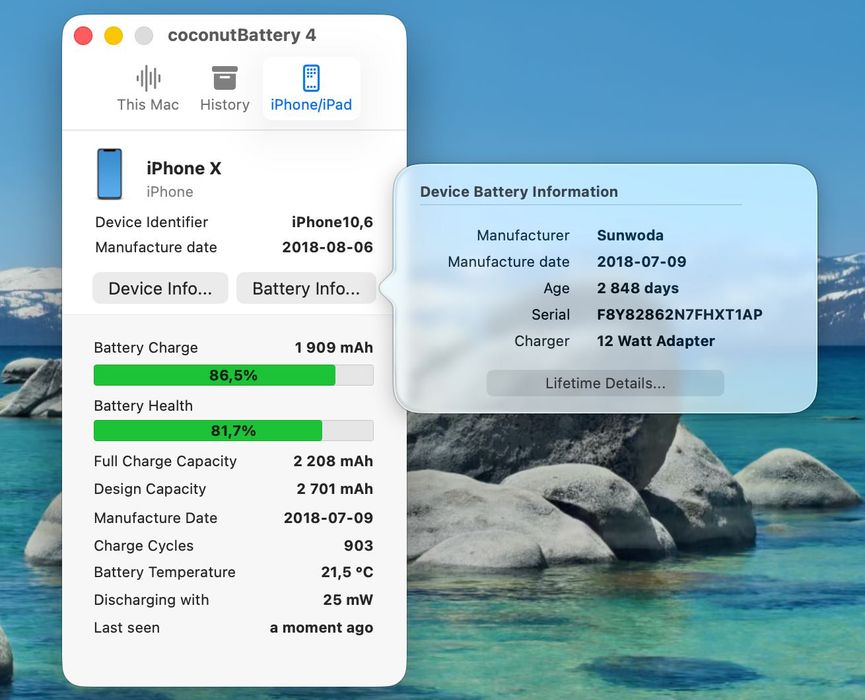Select the battery age 2 848 days
The width and height of the screenshot is (865, 700).
point(638,288)
